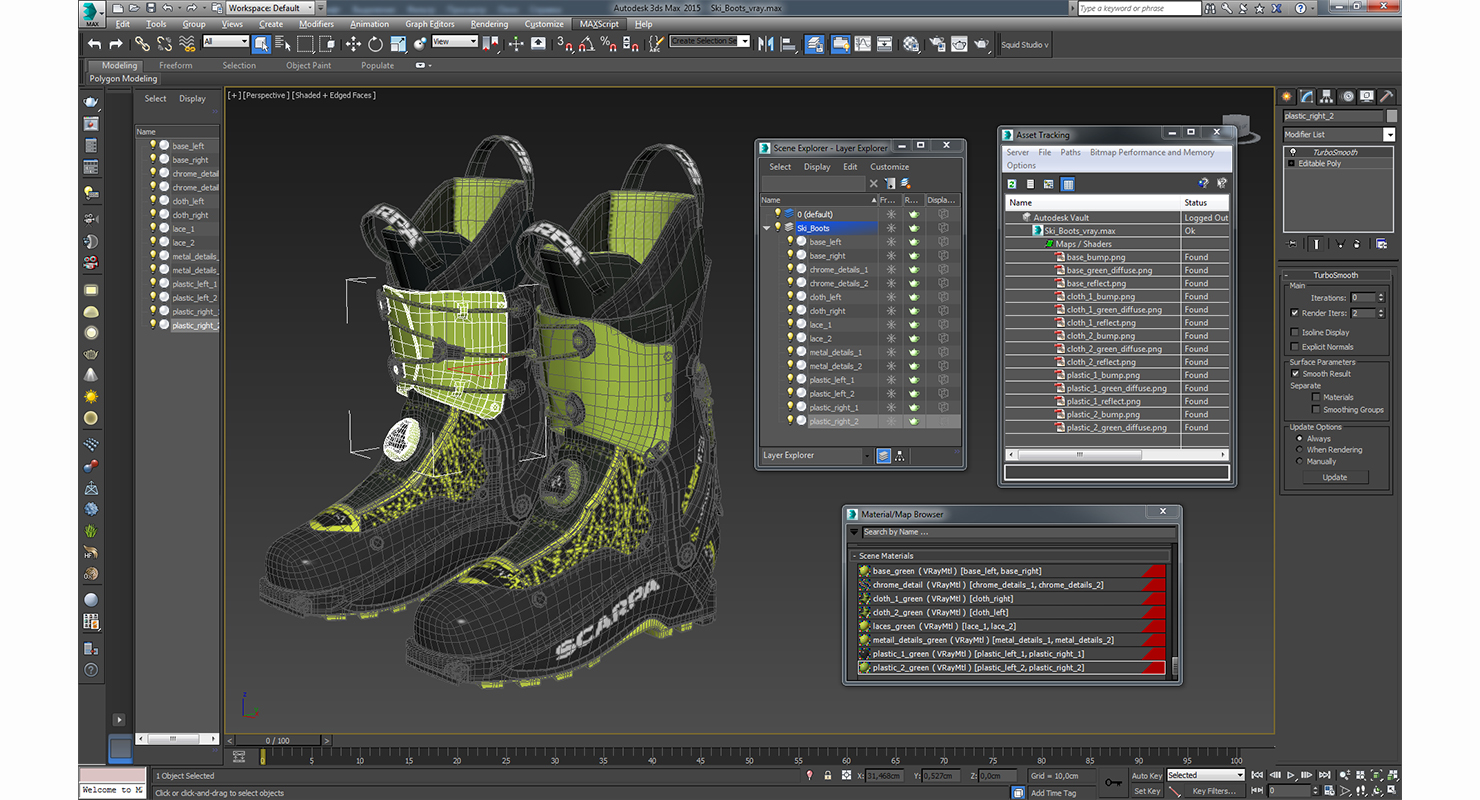
Task: Activate the Select and Link tool
Action: (142, 44)
